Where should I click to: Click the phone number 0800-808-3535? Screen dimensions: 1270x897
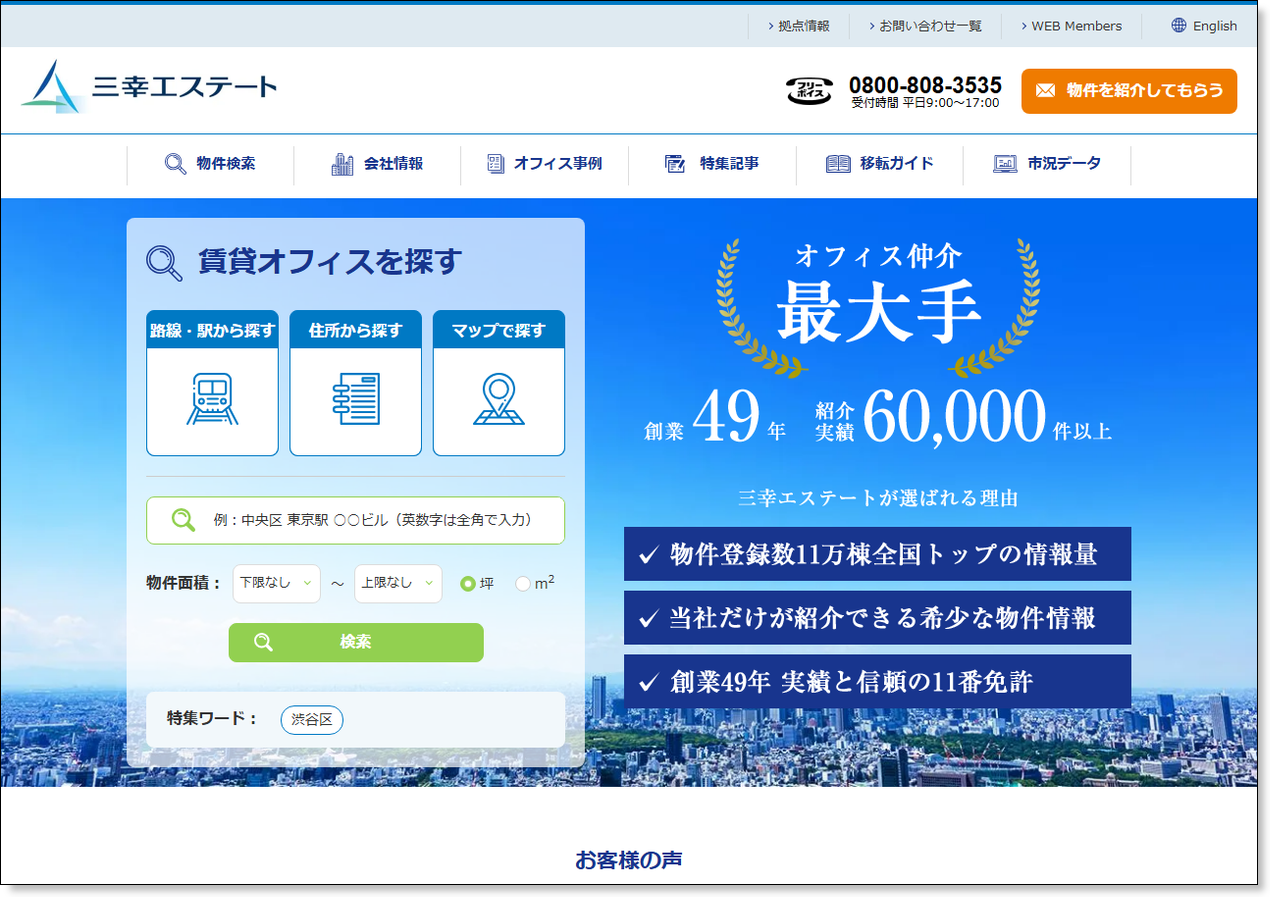[x=925, y=84]
